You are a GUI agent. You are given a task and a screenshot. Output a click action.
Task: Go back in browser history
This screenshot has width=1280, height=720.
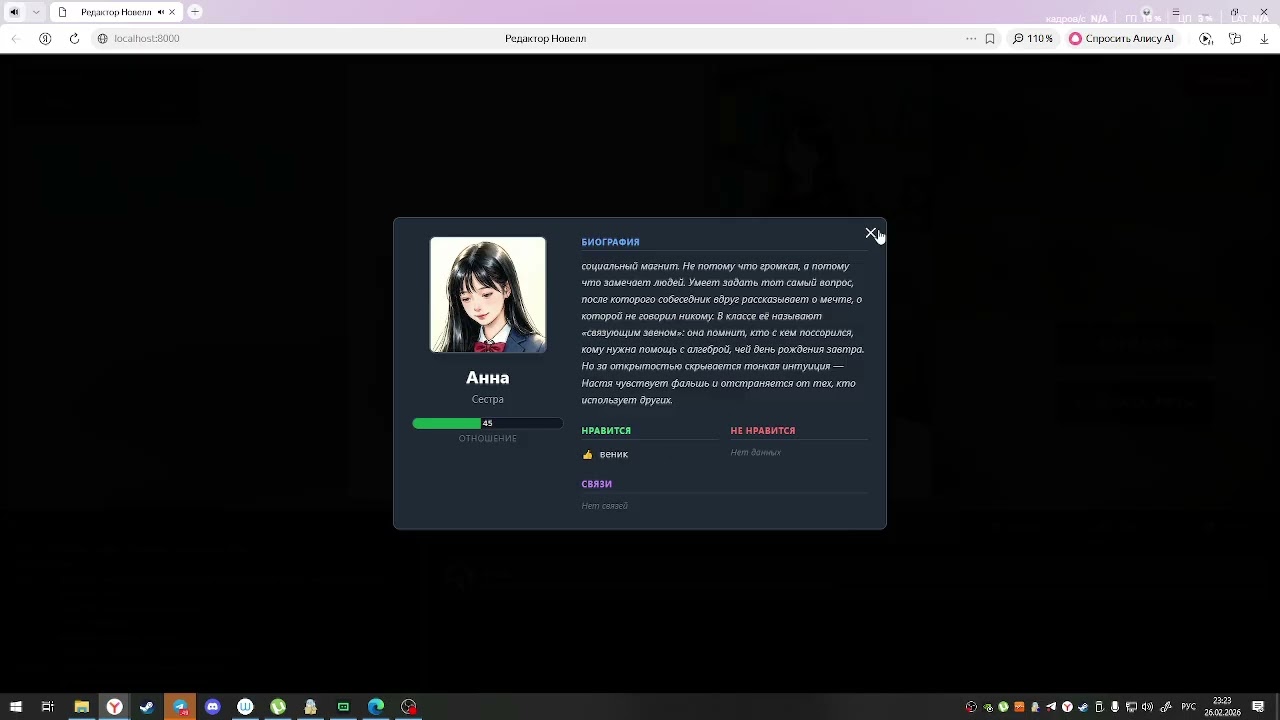(16, 39)
